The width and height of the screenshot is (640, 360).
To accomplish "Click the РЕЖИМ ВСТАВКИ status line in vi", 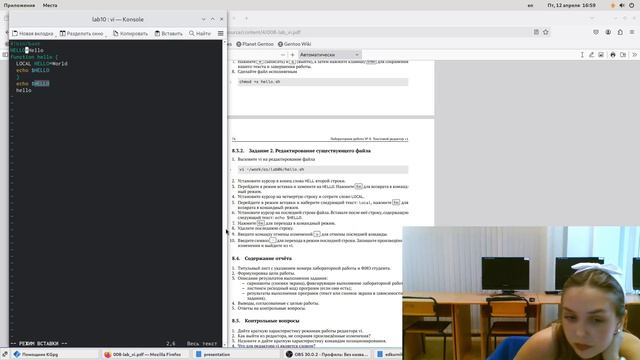I will point(39,344).
